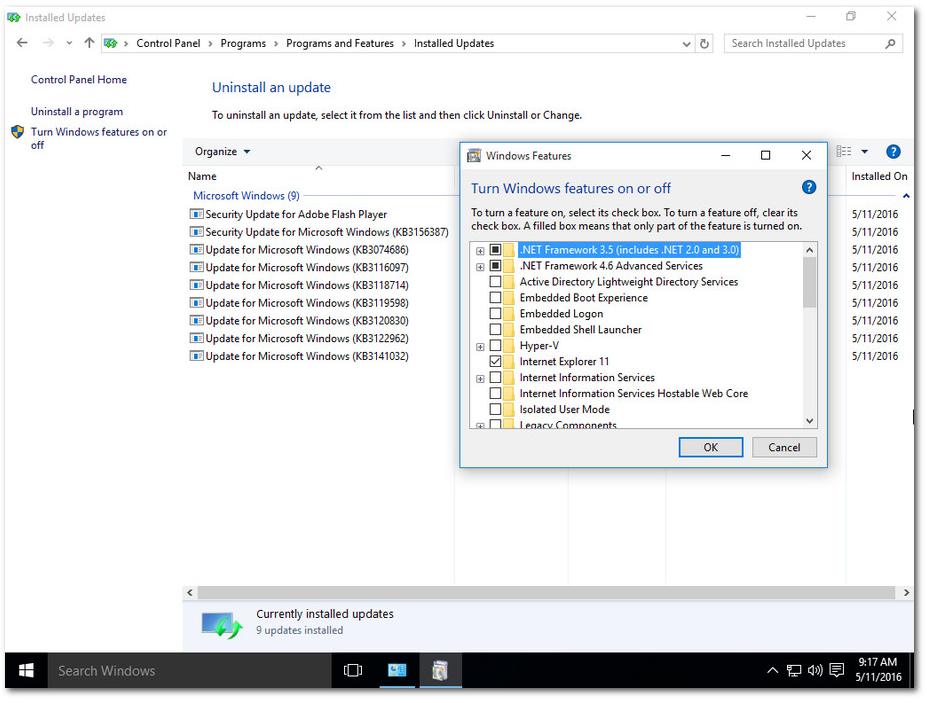
Task: Expand .NET Framework 4.6 Advanced Services node
Action: (480, 267)
